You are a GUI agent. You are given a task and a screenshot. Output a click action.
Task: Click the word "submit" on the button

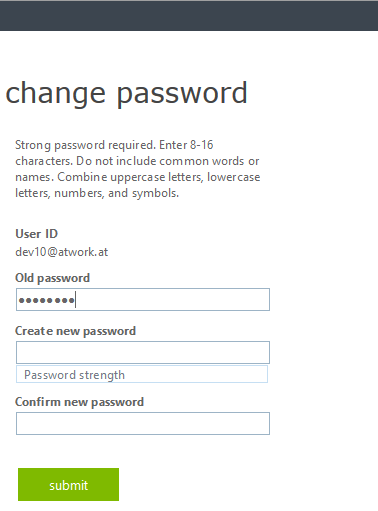pyautogui.click(x=69, y=485)
